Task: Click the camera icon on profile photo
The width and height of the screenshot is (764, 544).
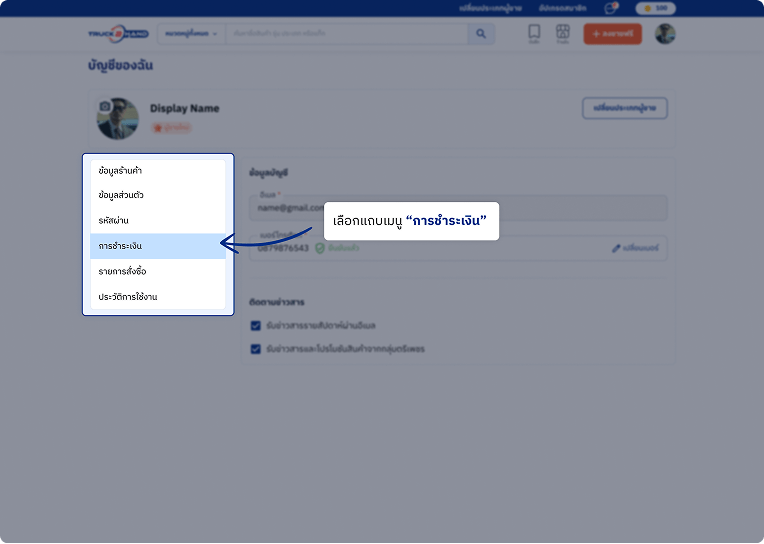Action: (104, 105)
